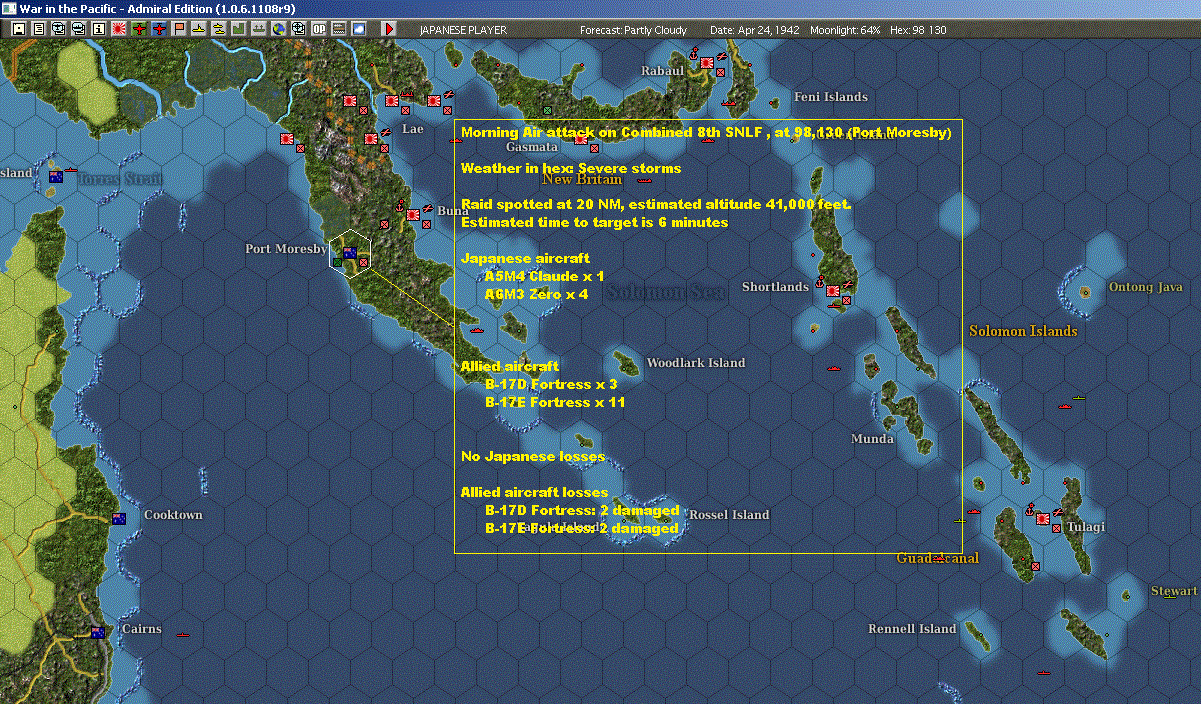Click the OP toolbar button

click(x=319, y=29)
